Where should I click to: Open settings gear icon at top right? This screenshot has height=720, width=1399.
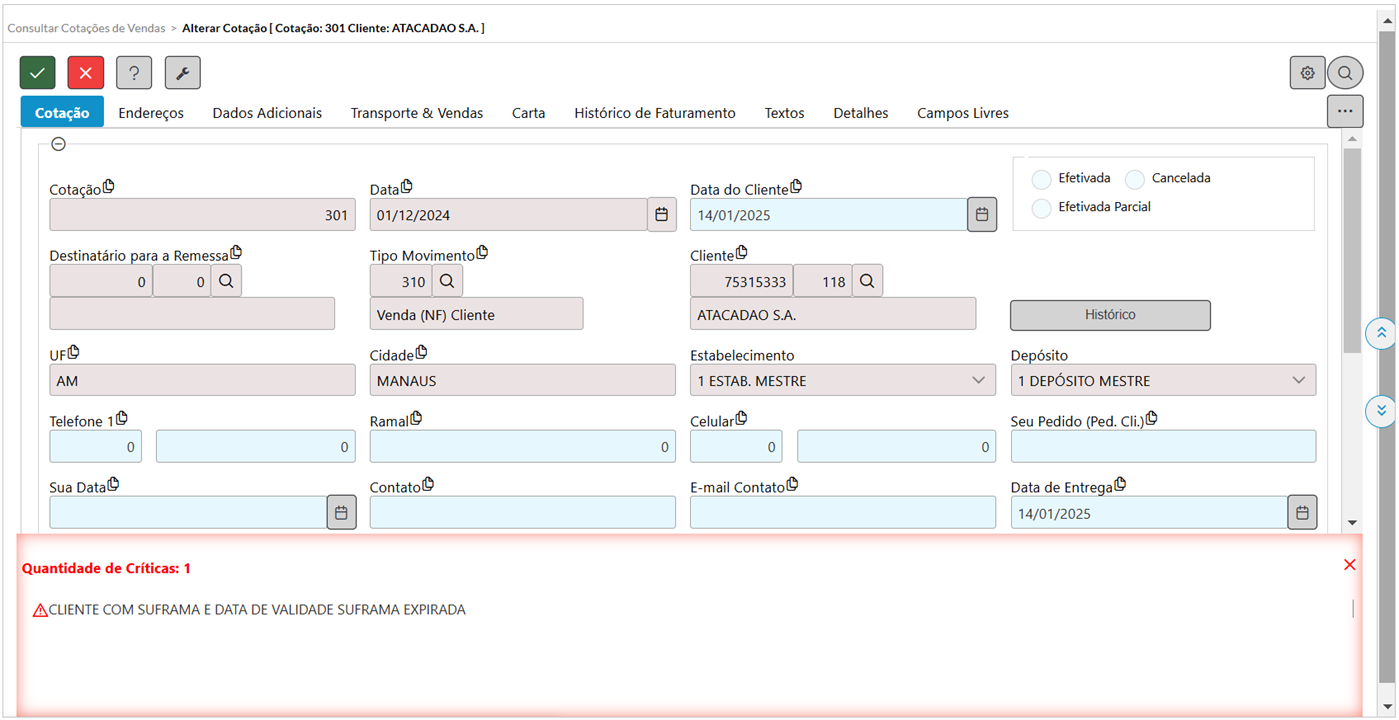point(1307,73)
